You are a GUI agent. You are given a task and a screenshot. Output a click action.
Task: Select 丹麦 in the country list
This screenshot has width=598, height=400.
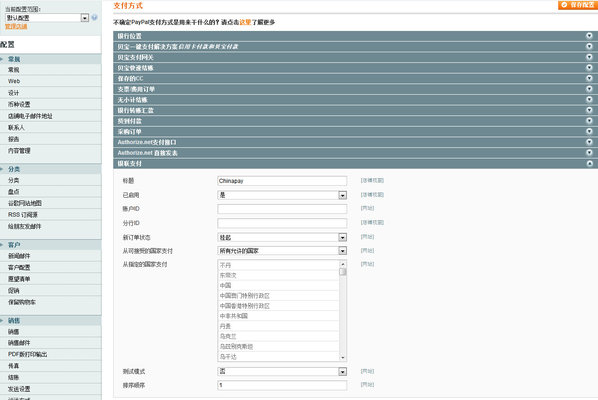point(278,326)
